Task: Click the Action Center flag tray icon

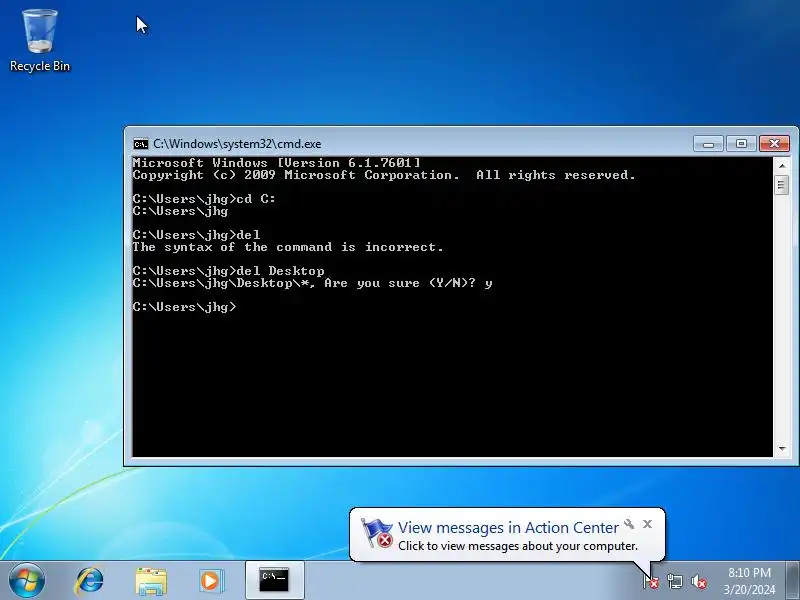Action: (651, 581)
